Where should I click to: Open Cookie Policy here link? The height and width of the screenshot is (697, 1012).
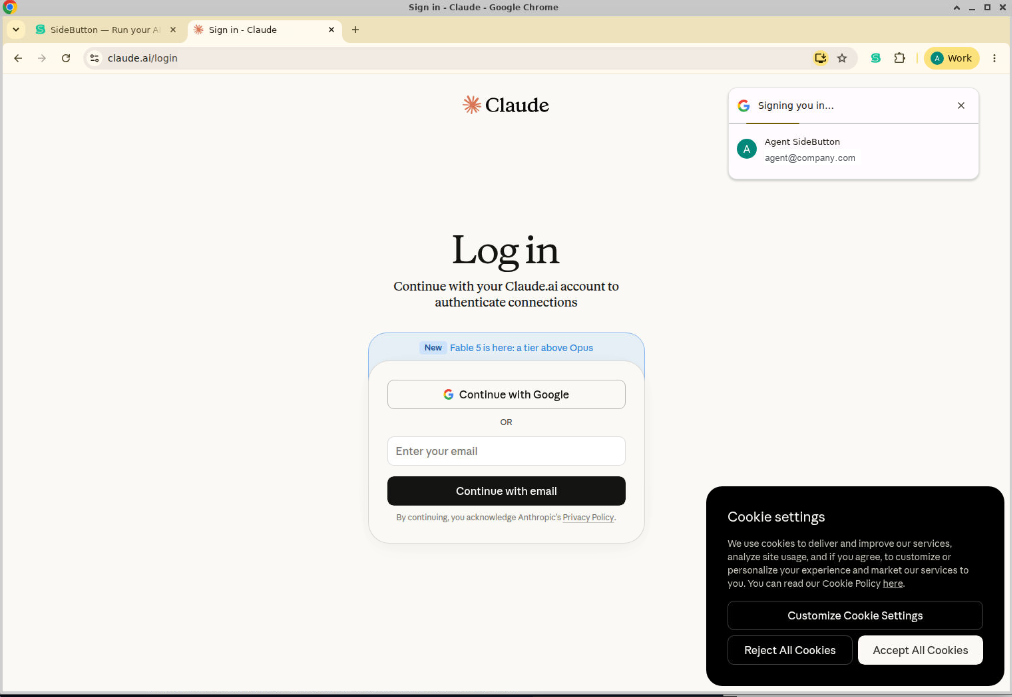tap(893, 583)
